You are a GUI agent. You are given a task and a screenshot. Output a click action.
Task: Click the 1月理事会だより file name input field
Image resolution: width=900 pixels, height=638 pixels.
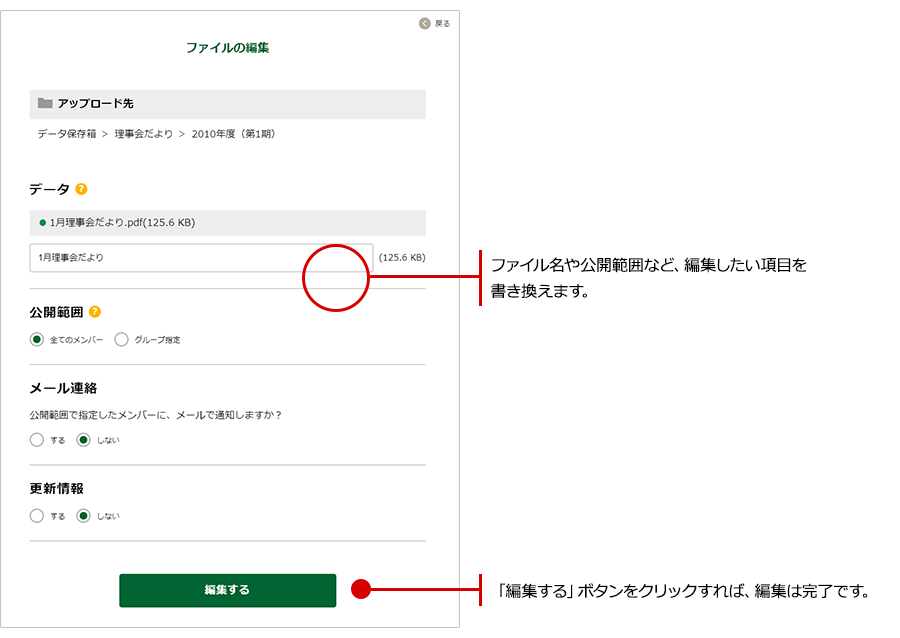pyautogui.click(x=201, y=258)
